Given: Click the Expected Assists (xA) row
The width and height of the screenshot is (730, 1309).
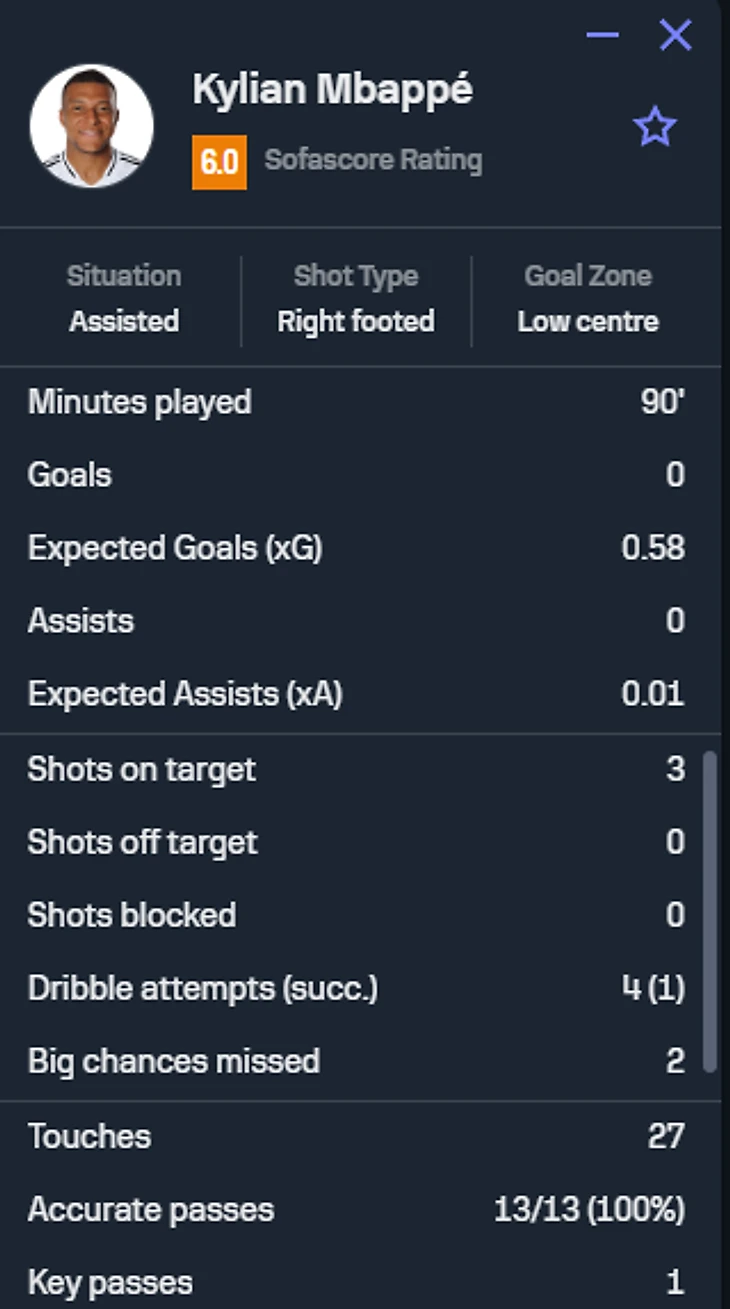Looking at the screenshot, I should point(356,694).
